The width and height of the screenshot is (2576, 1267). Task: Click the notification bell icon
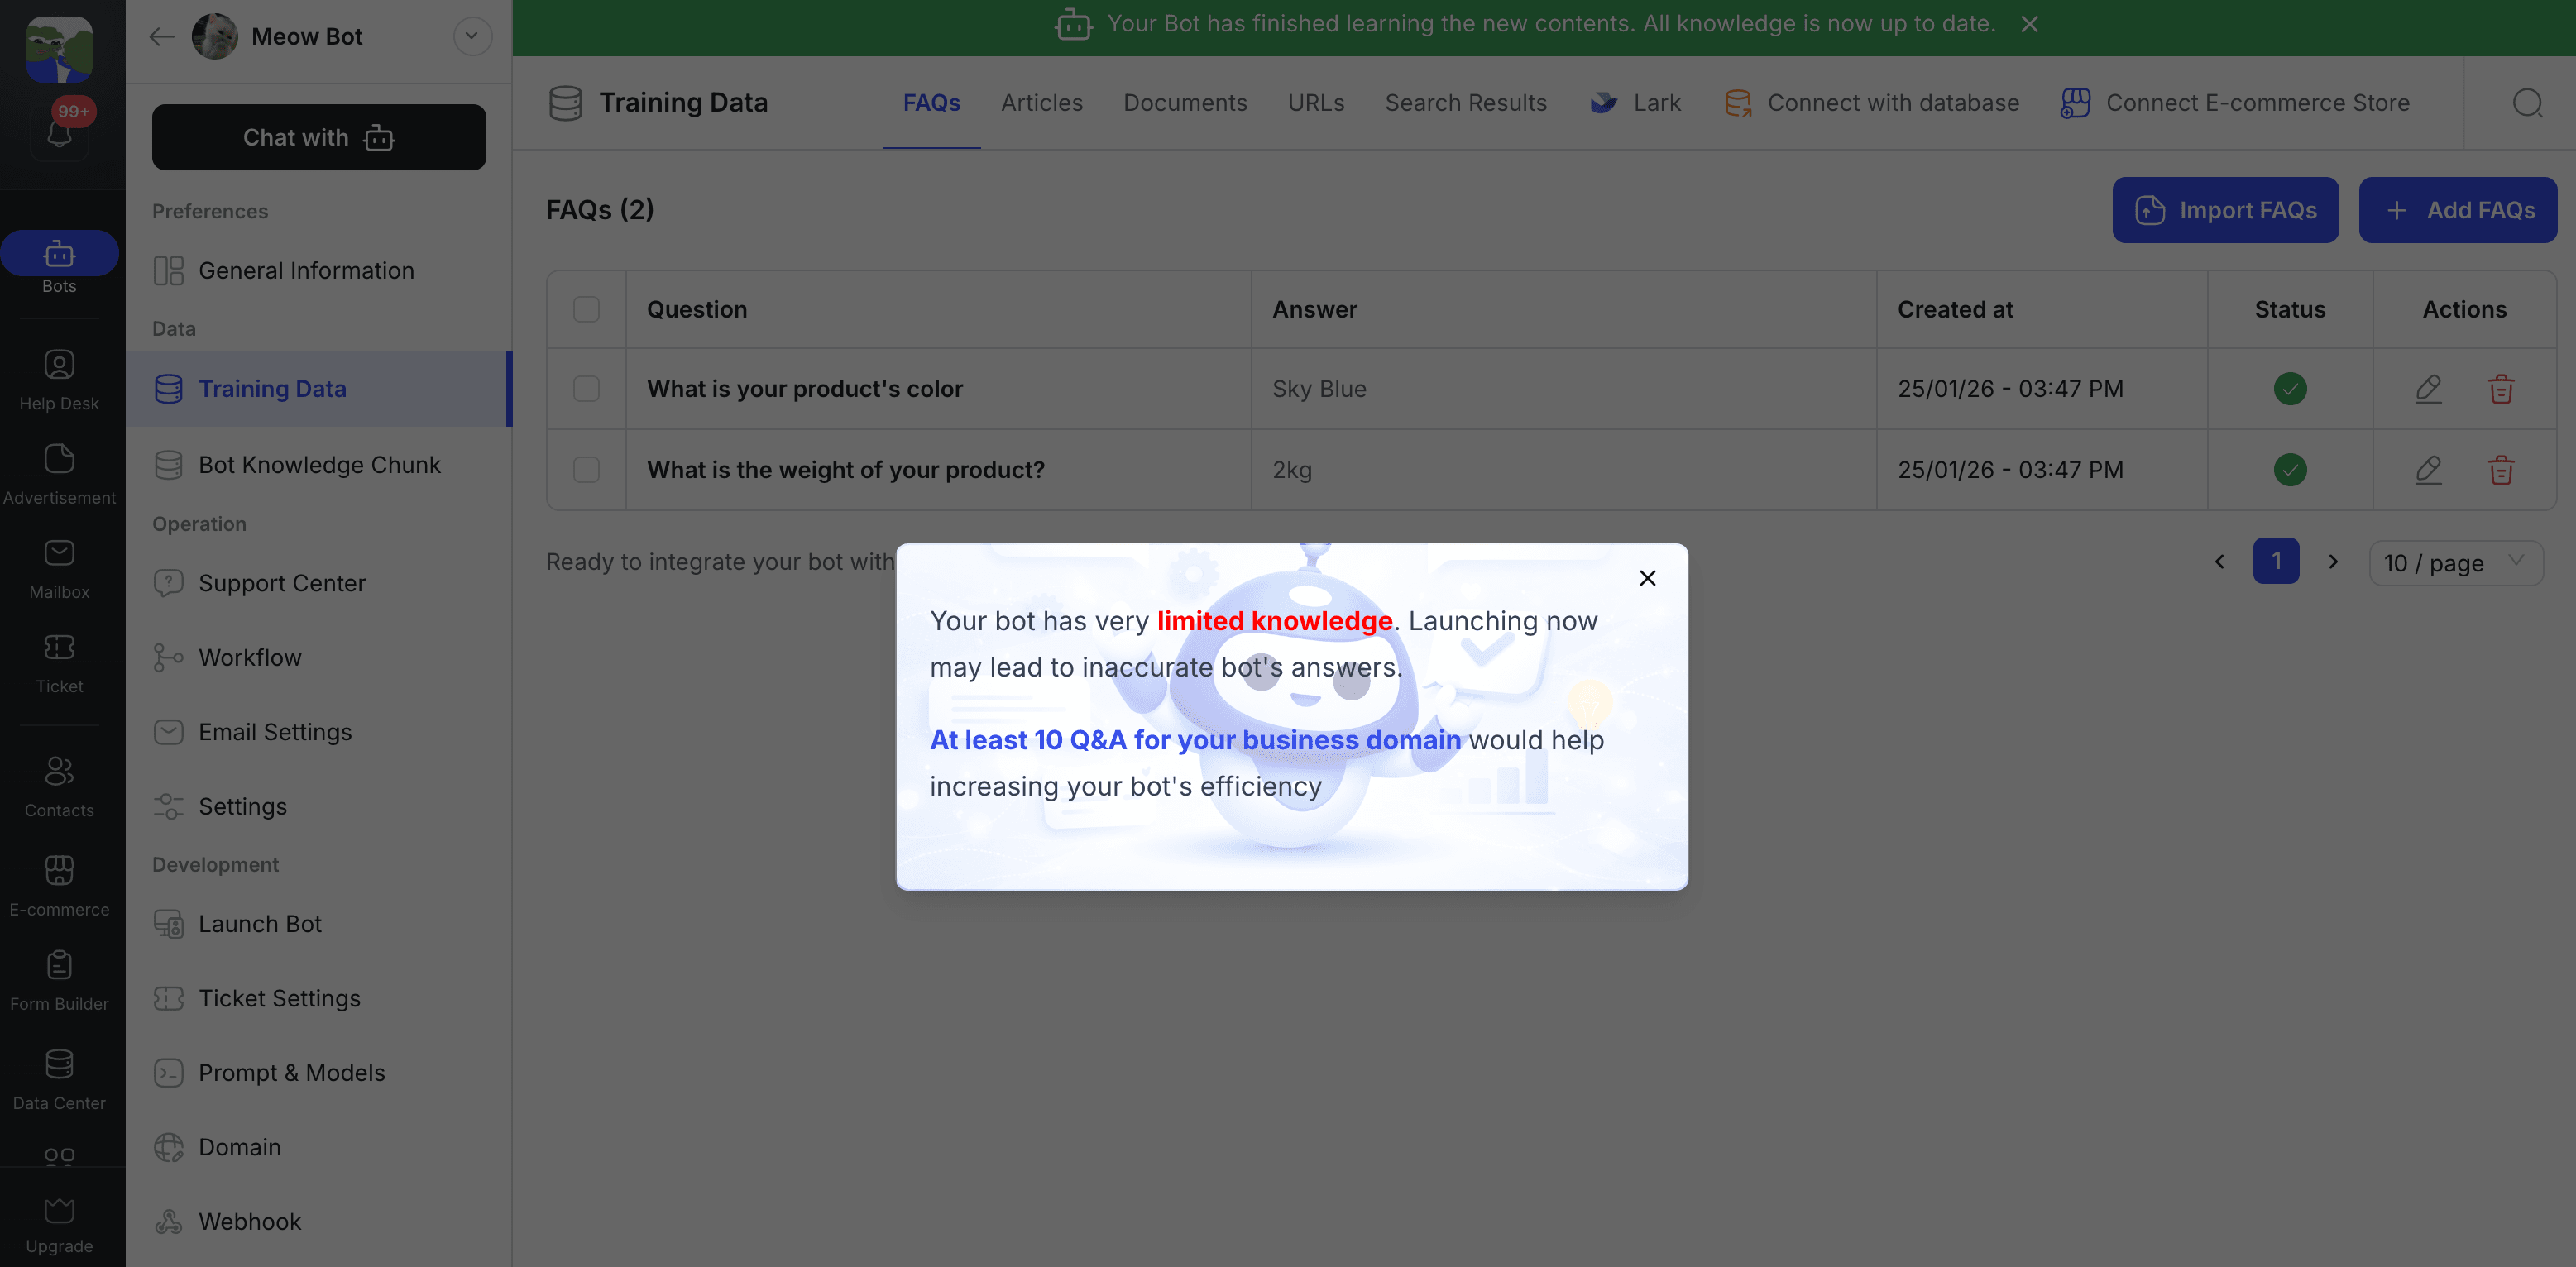pos(59,134)
